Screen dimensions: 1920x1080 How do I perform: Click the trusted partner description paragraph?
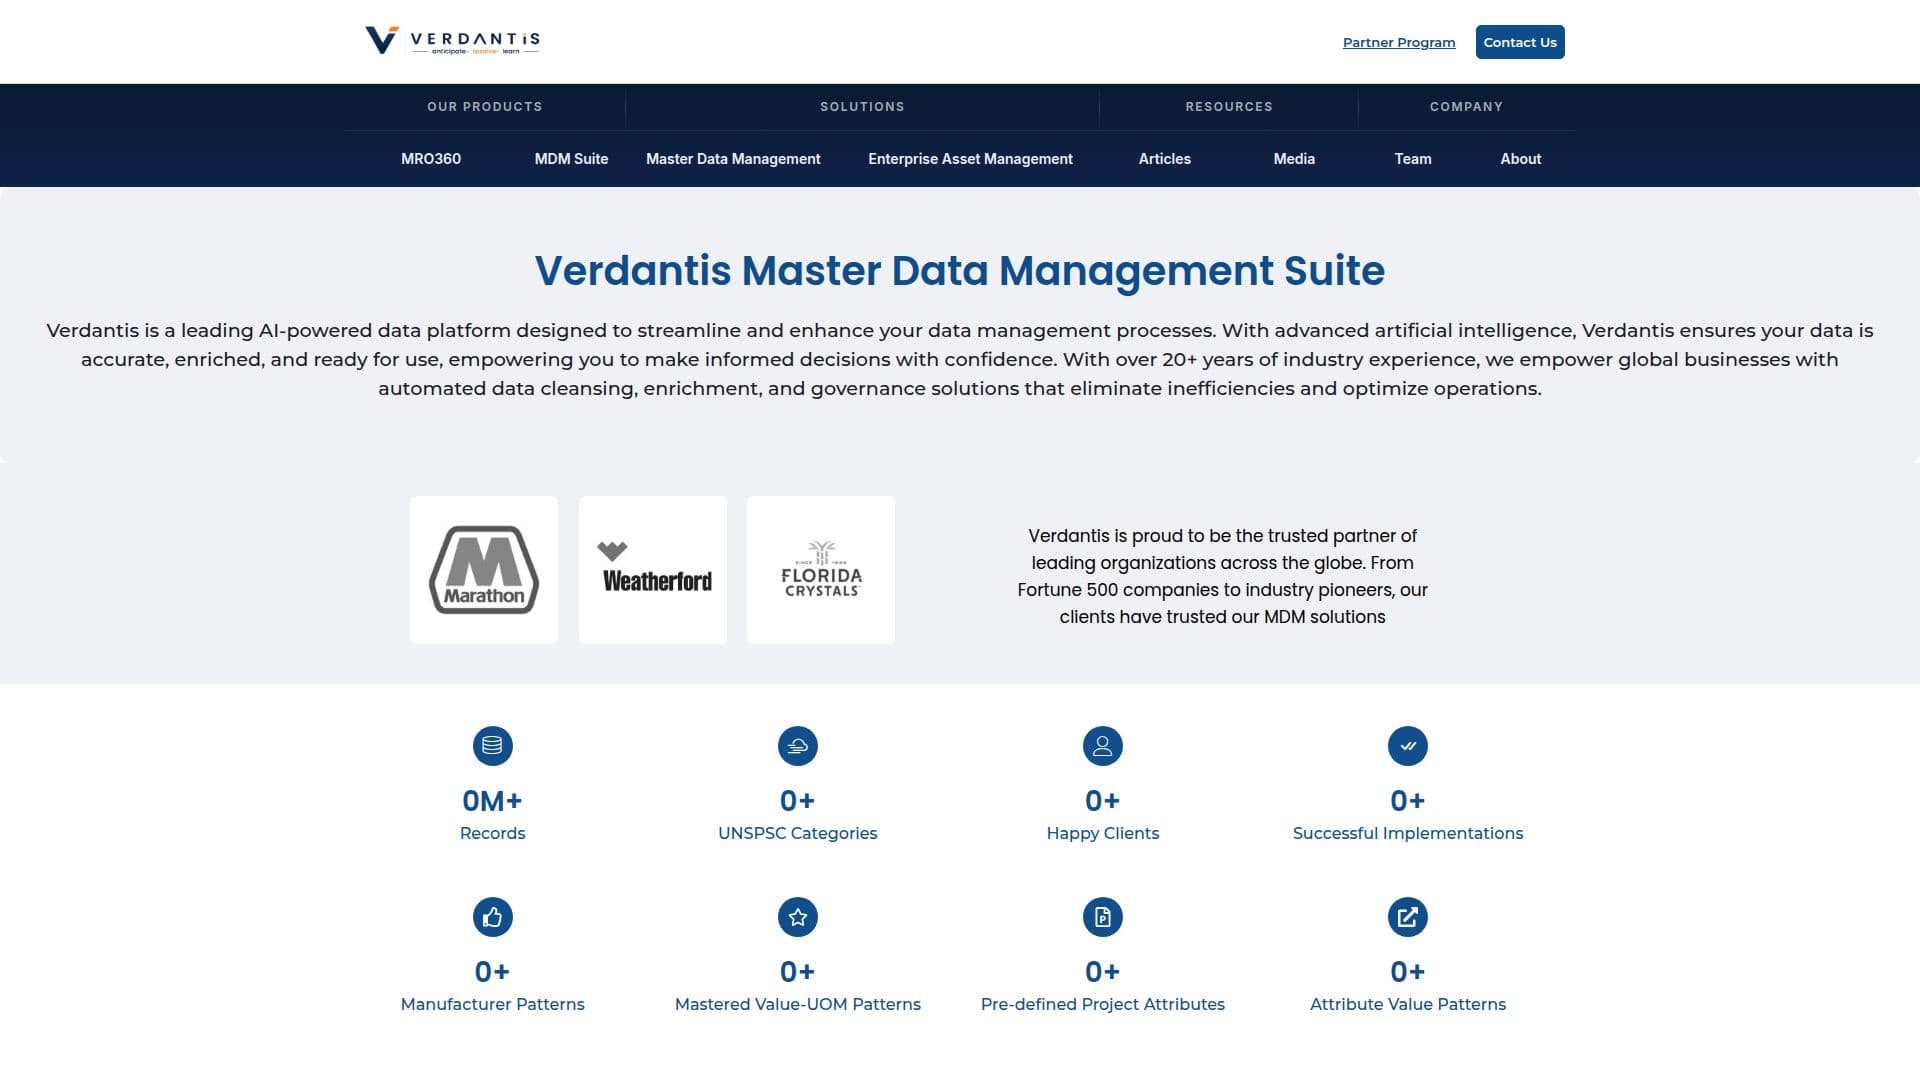1222,576
